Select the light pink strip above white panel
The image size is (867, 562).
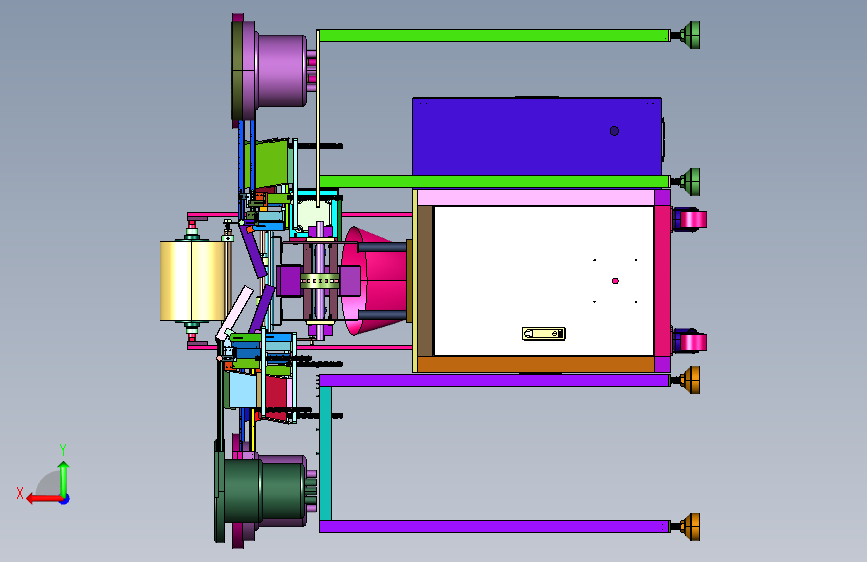(536, 197)
